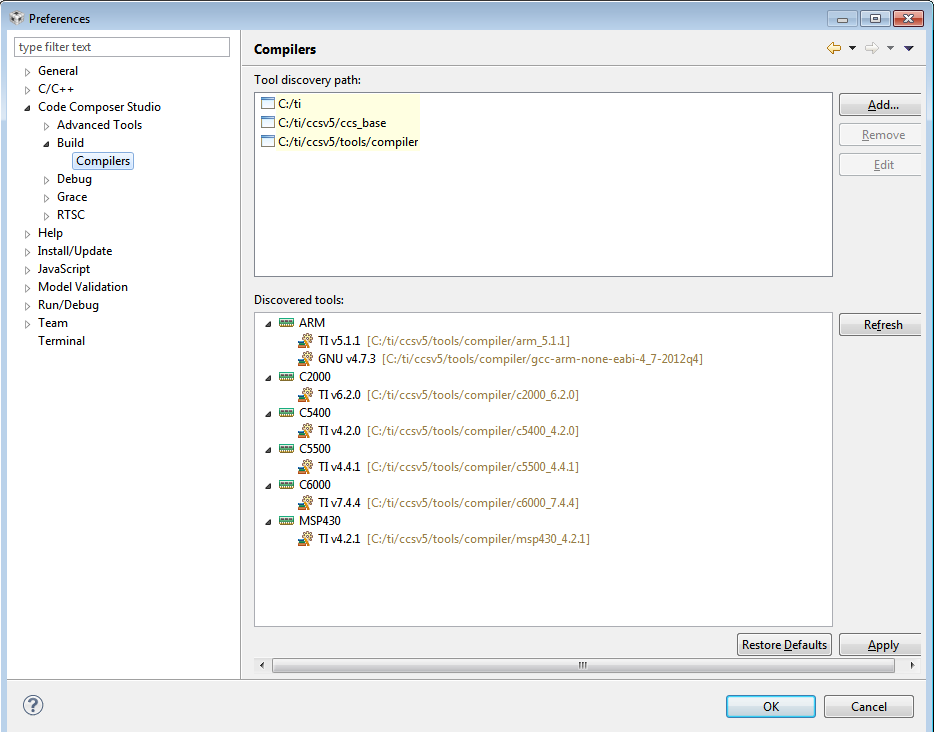This screenshot has width=934, height=732.
Task: Open the Advanced Tools preferences page
Action: (99, 125)
